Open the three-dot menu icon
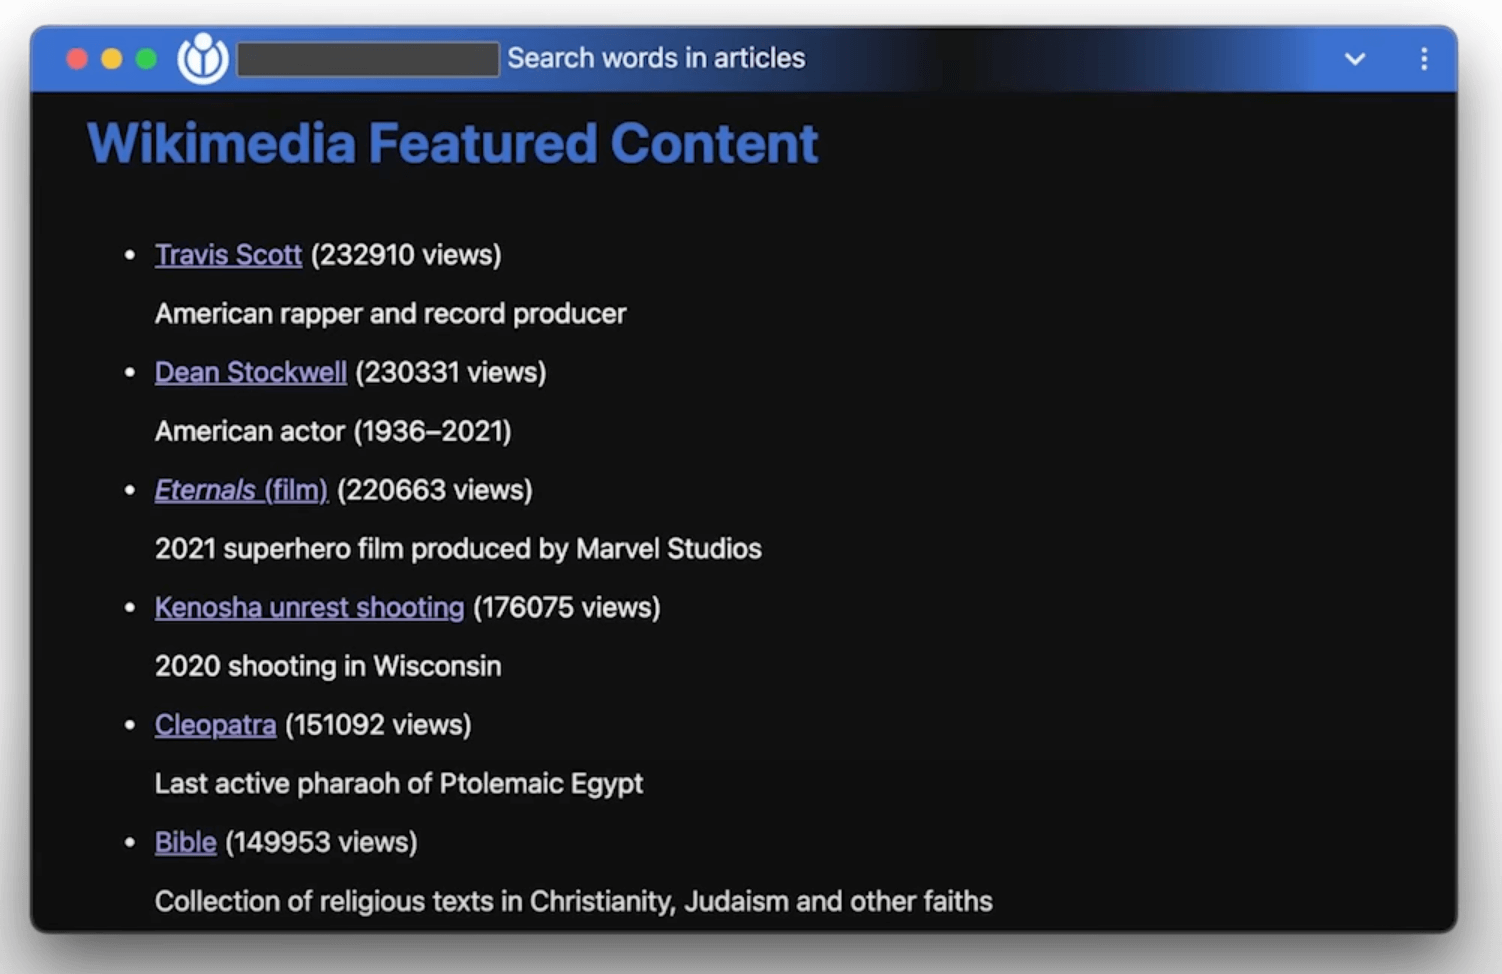The height and width of the screenshot is (974, 1502). pyautogui.click(x=1424, y=59)
